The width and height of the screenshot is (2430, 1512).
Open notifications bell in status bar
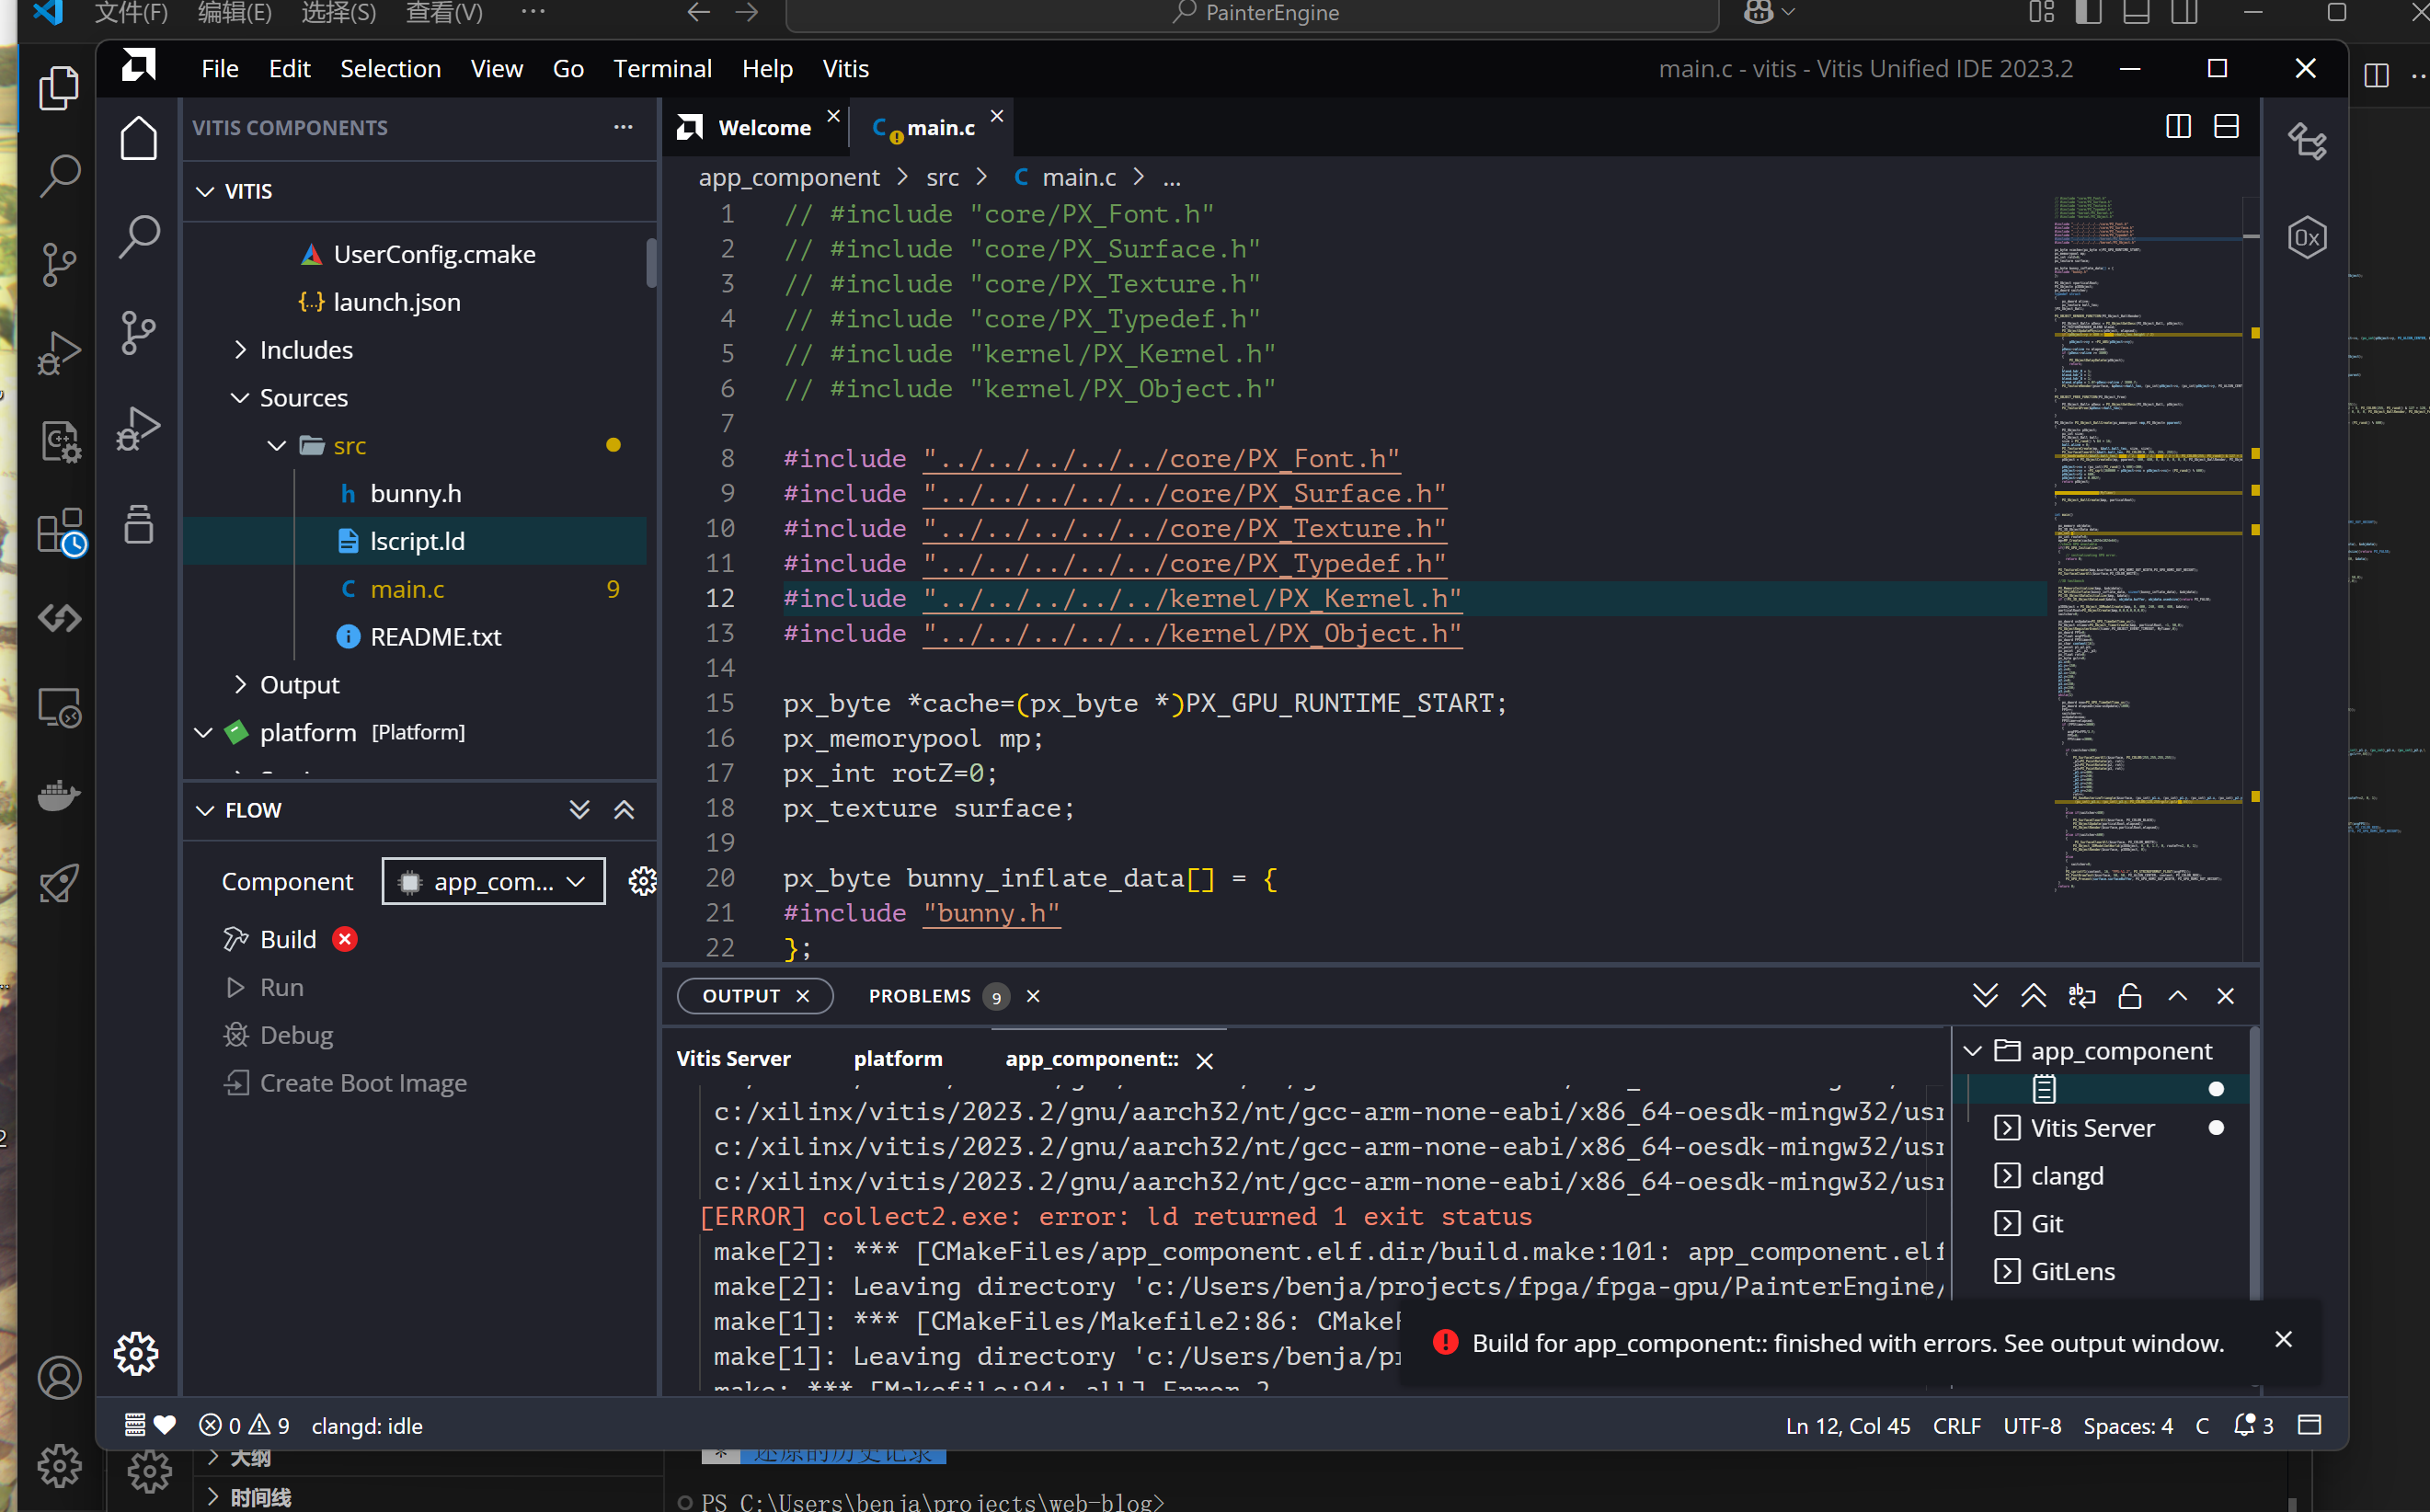tap(2254, 1425)
